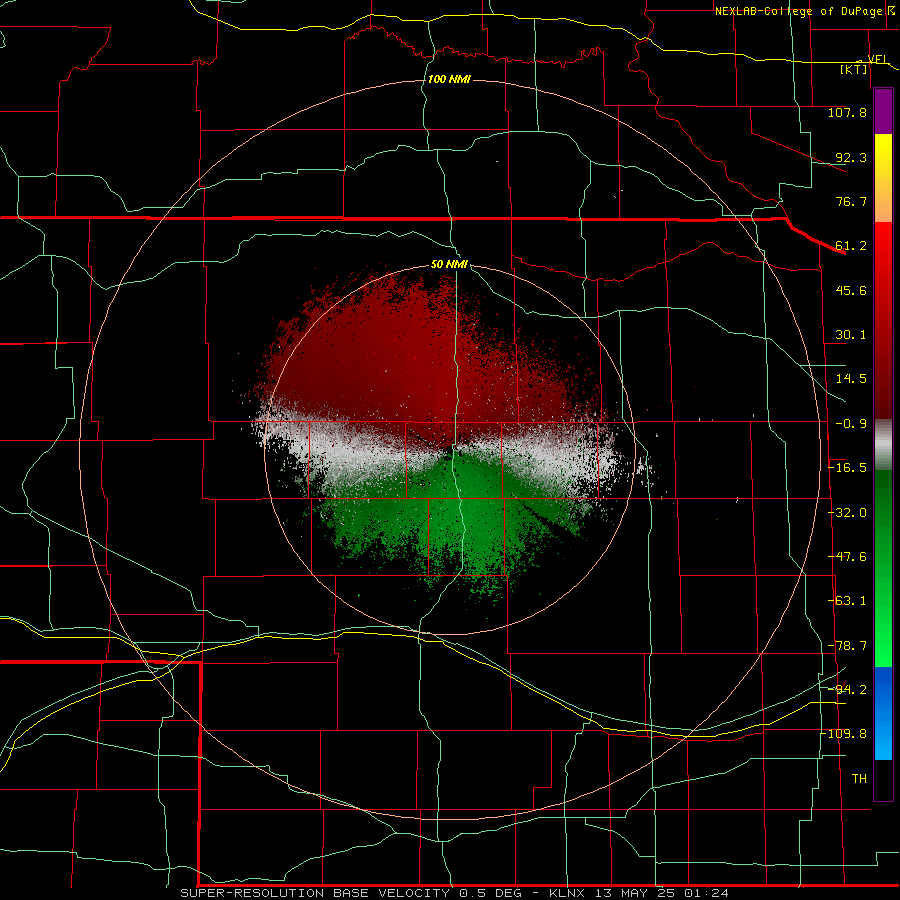Screen dimensions: 900x900
Task: Click the [KT] units label
Action: point(854,69)
